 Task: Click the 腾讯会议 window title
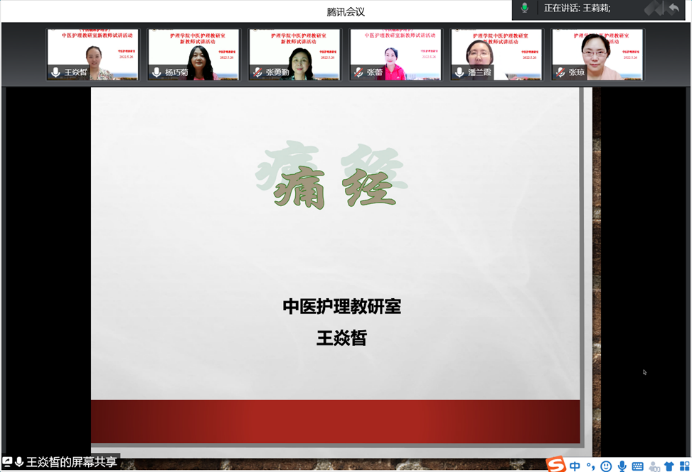tap(346, 11)
